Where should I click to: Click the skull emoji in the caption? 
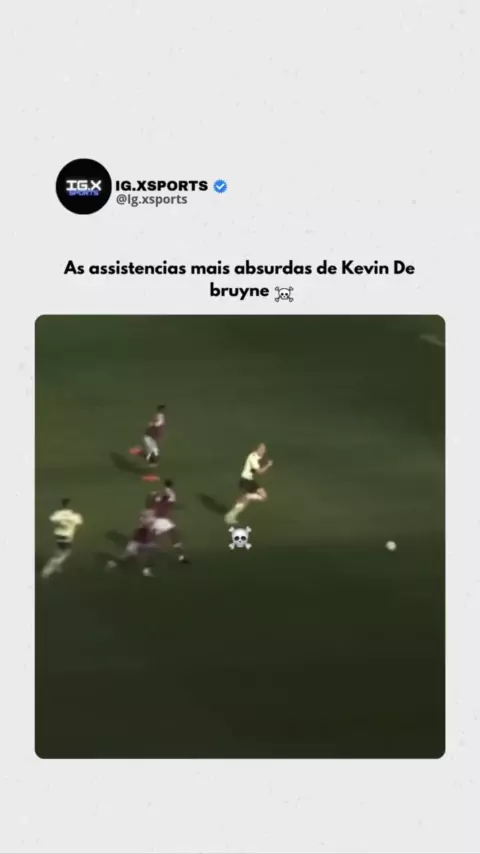pyautogui.click(x=283, y=294)
